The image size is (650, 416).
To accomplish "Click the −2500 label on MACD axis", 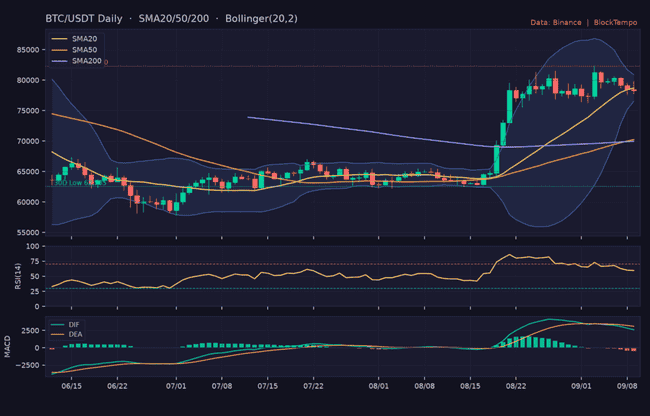I will pyautogui.click(x=28, y=365).
